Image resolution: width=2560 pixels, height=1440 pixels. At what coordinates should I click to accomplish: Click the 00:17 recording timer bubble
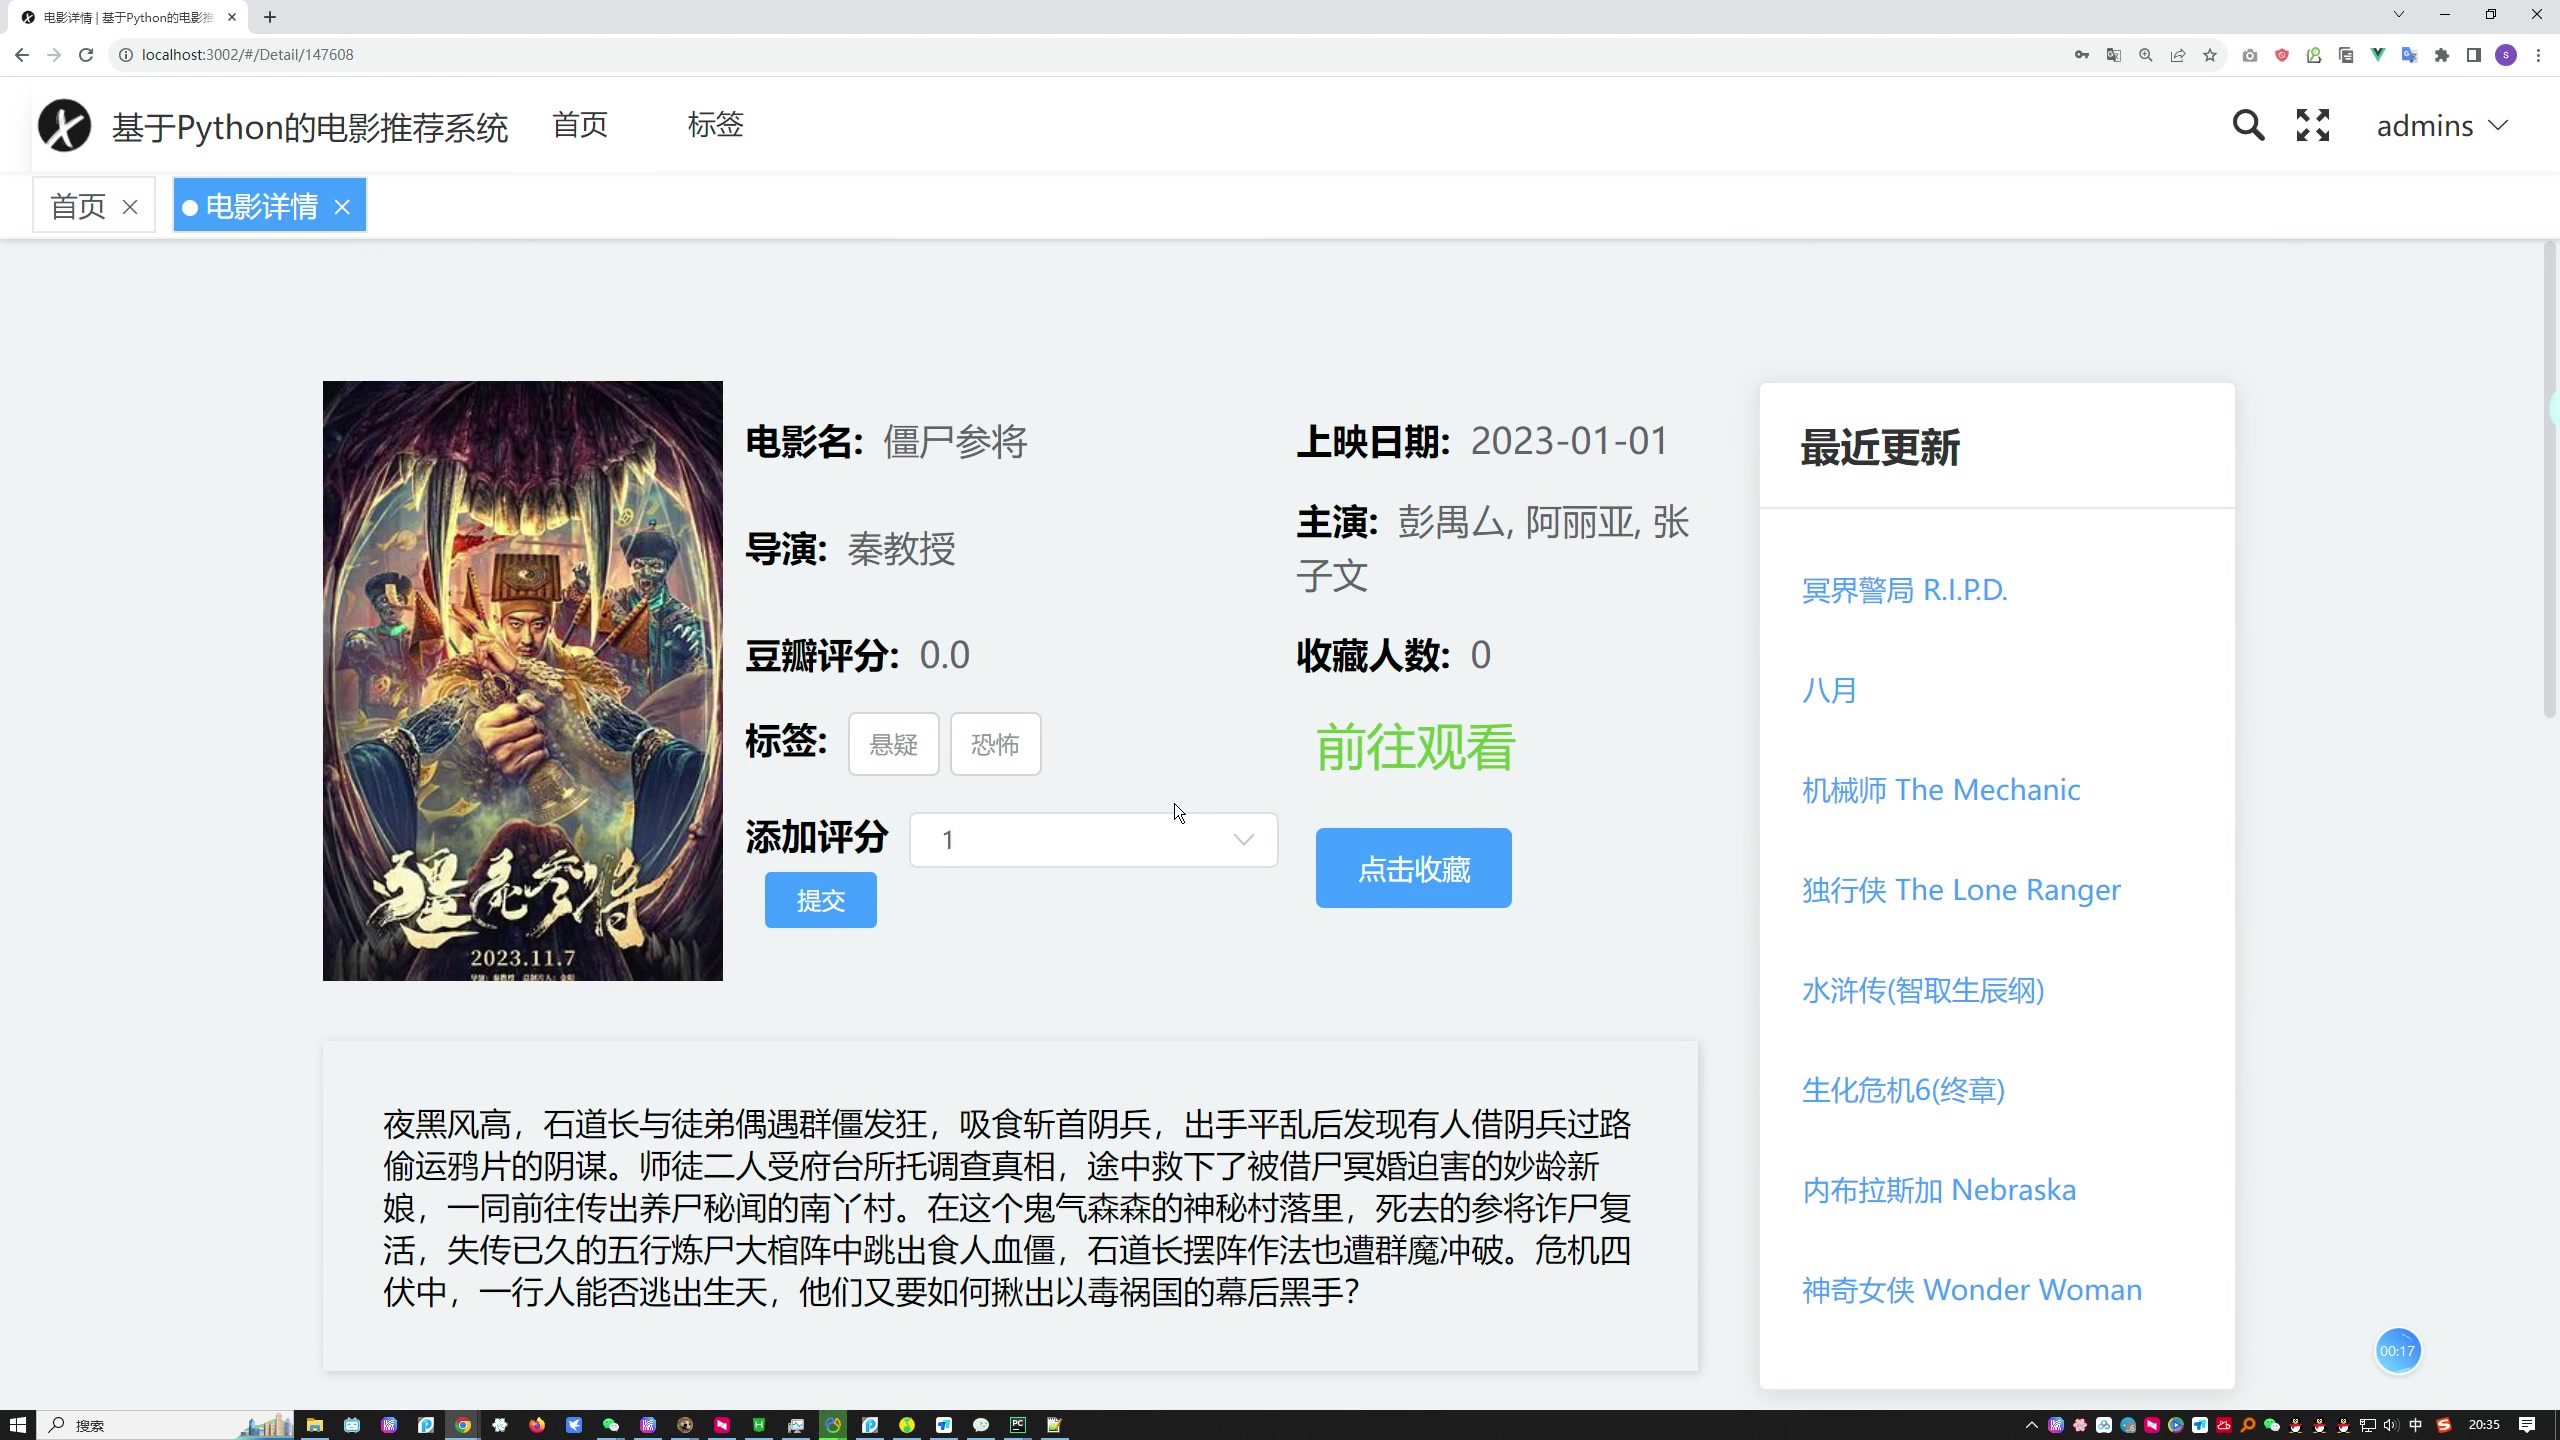point(2397,1351)
